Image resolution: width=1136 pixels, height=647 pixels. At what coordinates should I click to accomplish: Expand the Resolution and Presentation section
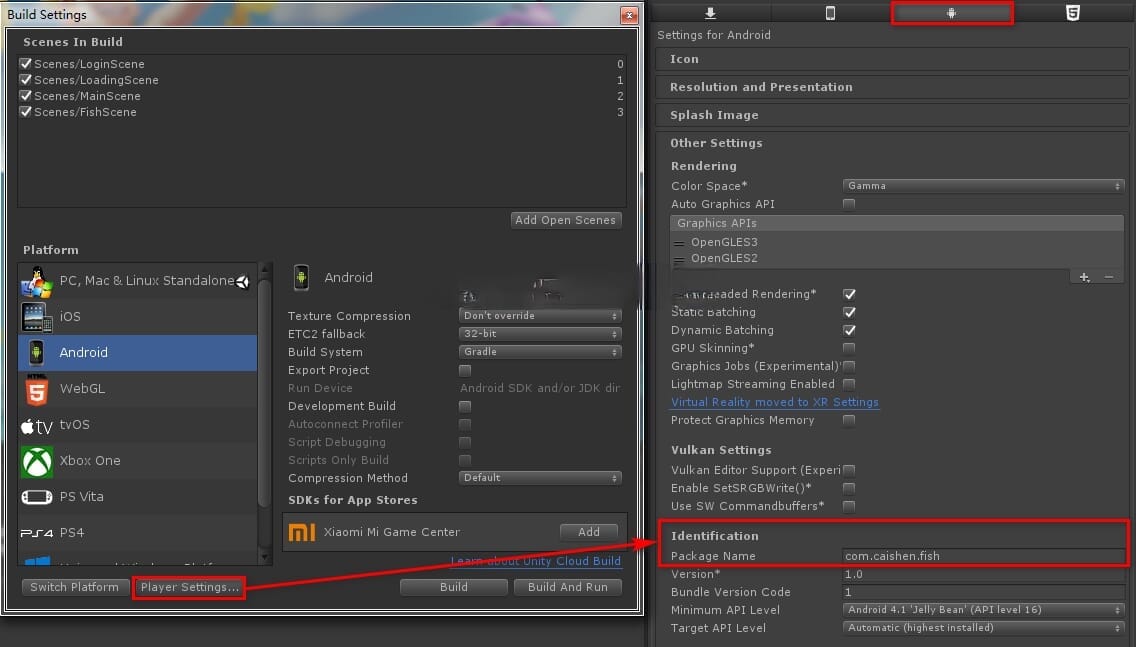click(x=892, y=87)
